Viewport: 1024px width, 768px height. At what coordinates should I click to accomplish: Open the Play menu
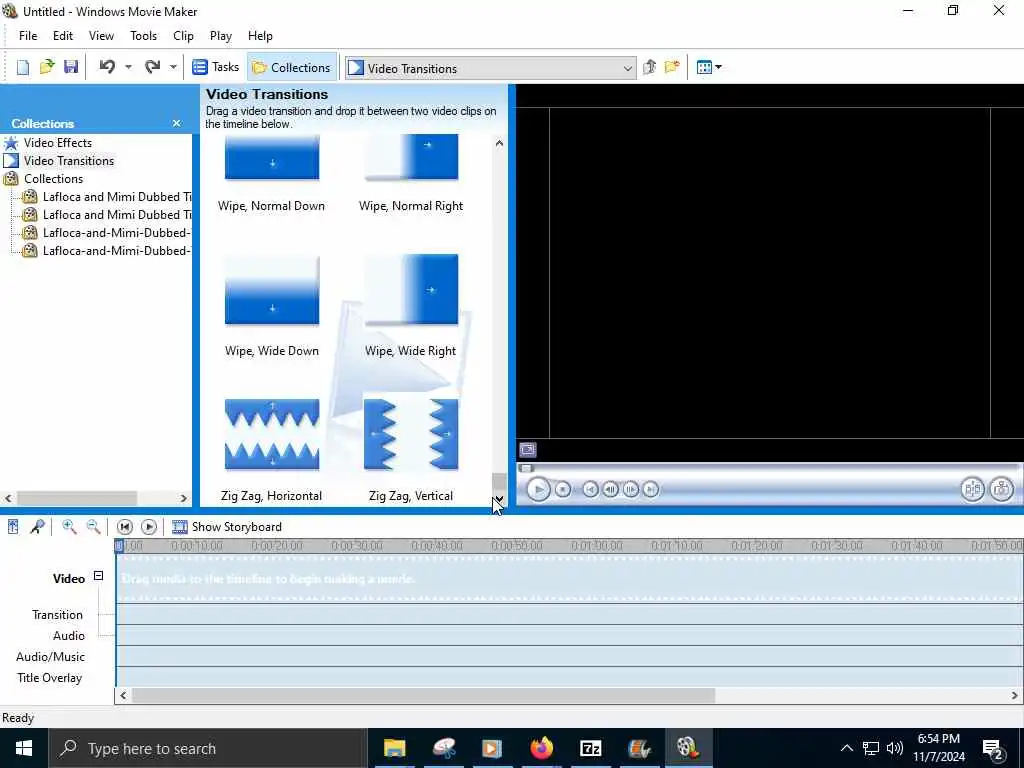point(221,36)
